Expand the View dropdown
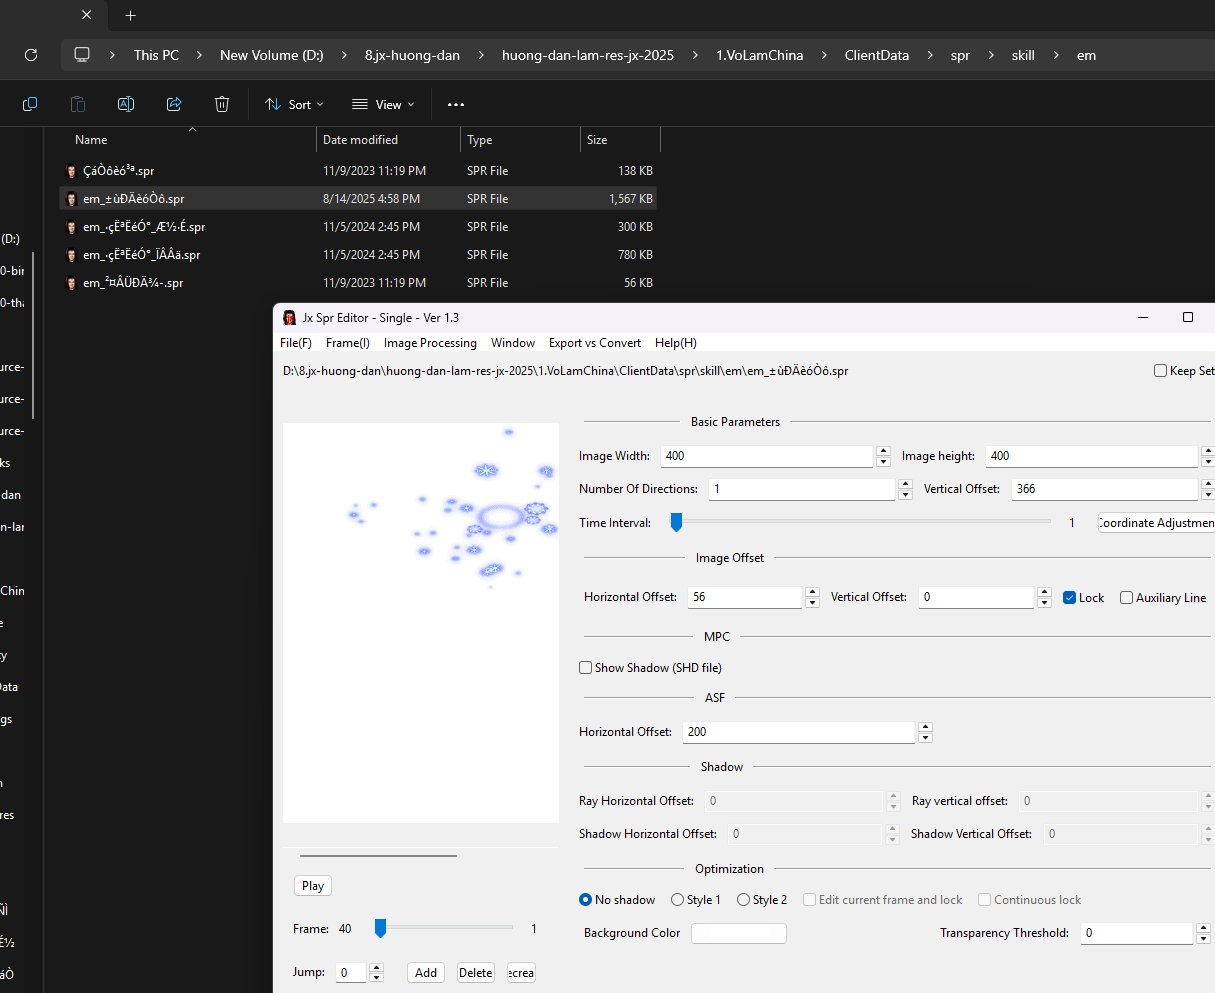Viewport: 1215px width, 993px height. coord(383,104)
